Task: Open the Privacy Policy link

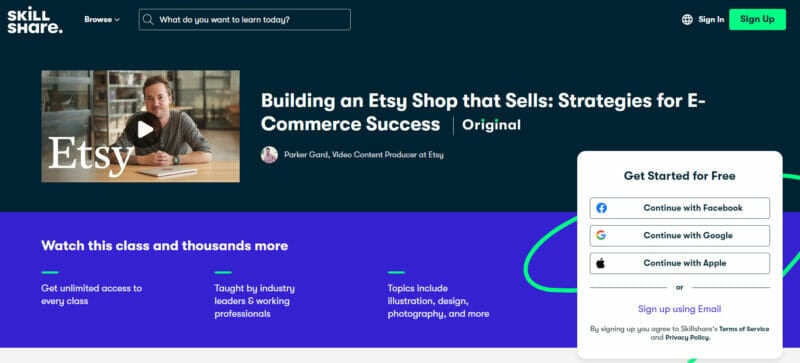Action: tap(687, 338)
